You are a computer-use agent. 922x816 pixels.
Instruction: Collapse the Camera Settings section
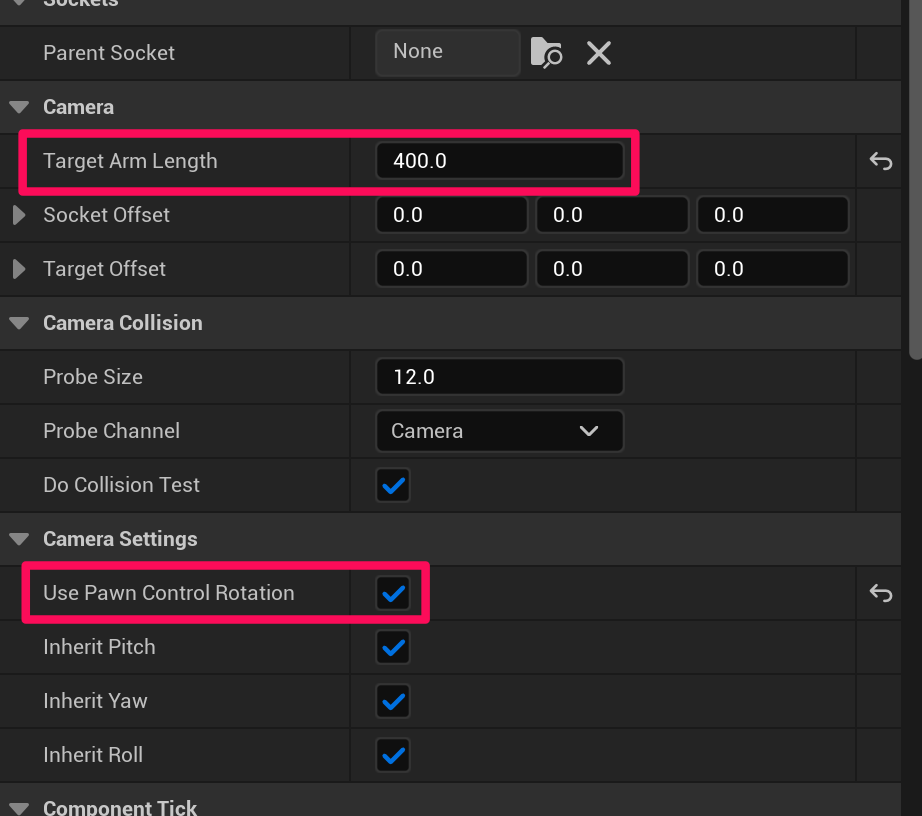[x=19, y=539]
